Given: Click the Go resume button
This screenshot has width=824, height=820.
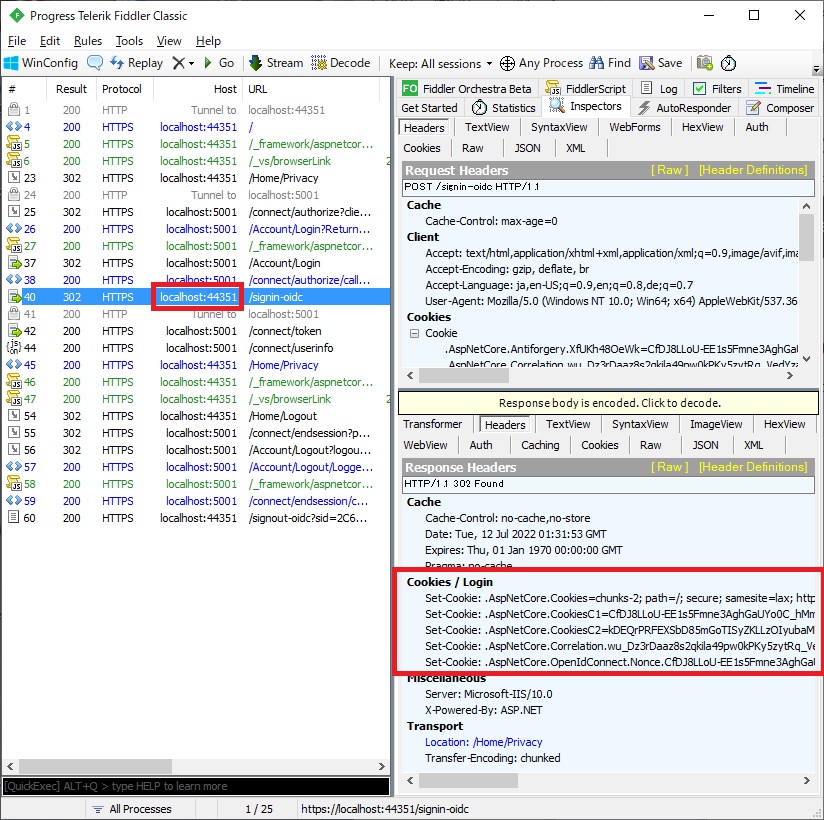Looking at the screenshot, I should pyautogui.click(x=219, y=63).
